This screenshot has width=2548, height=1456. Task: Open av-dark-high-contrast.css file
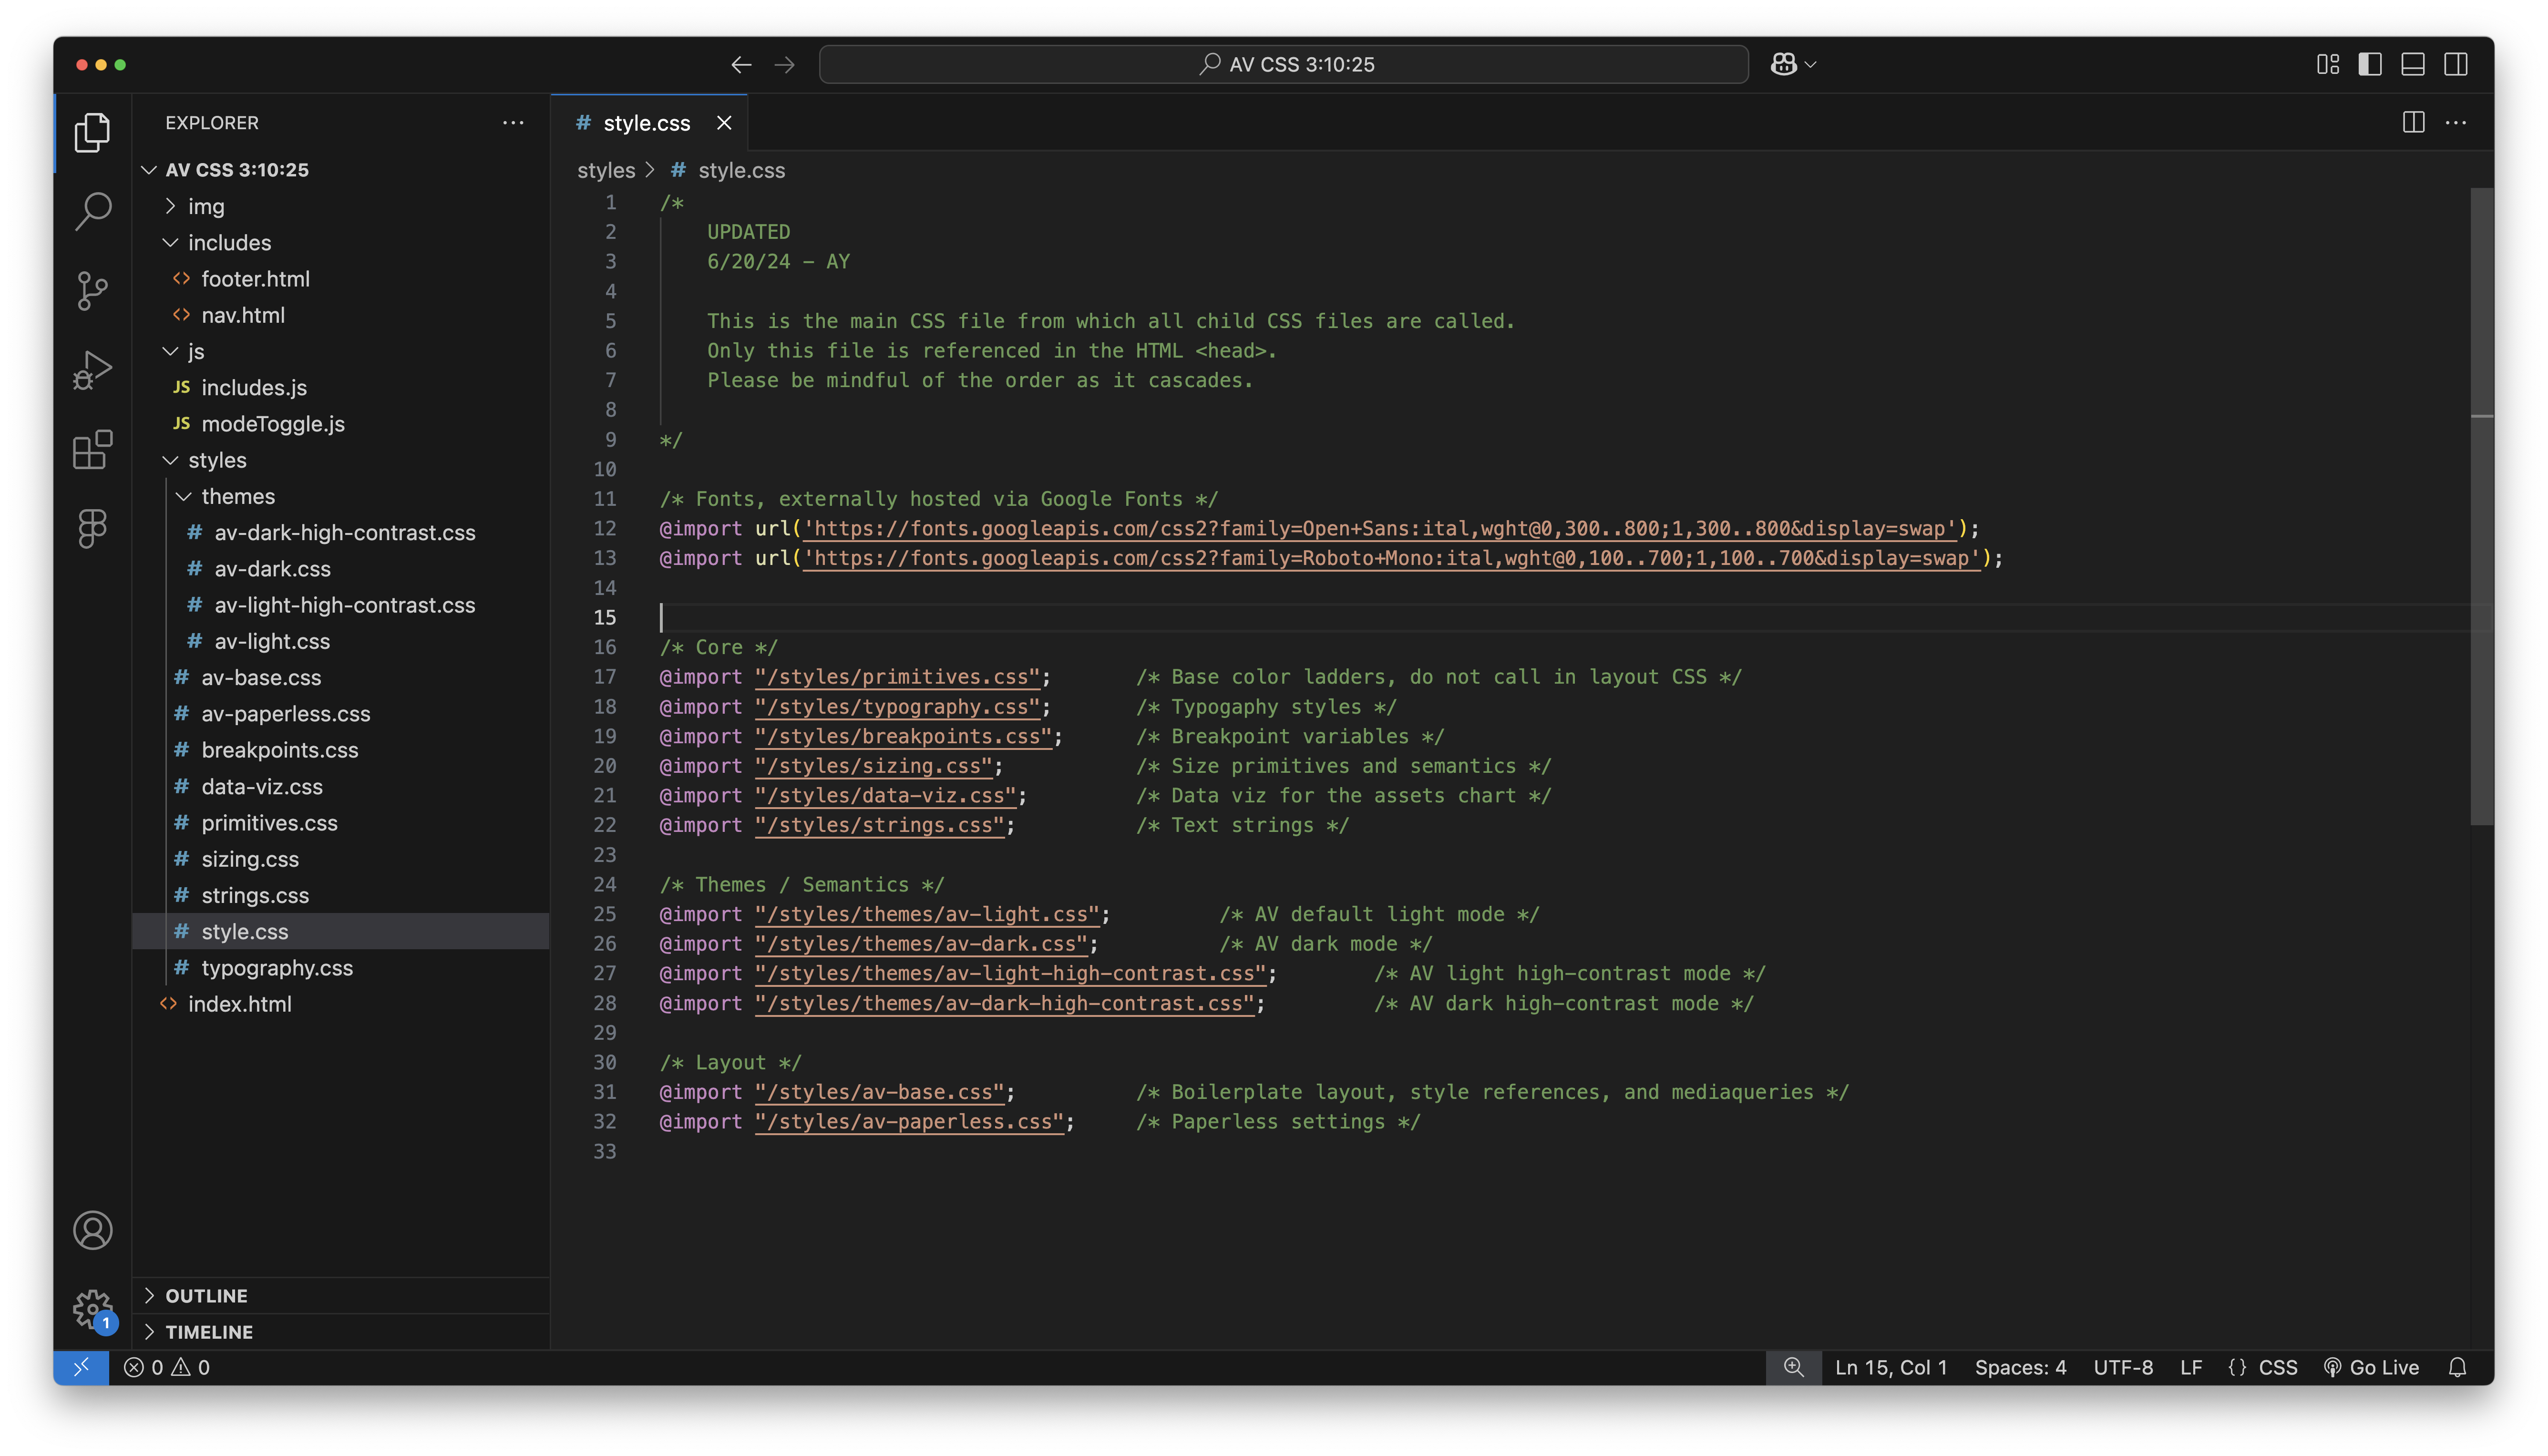coord(341,533)
